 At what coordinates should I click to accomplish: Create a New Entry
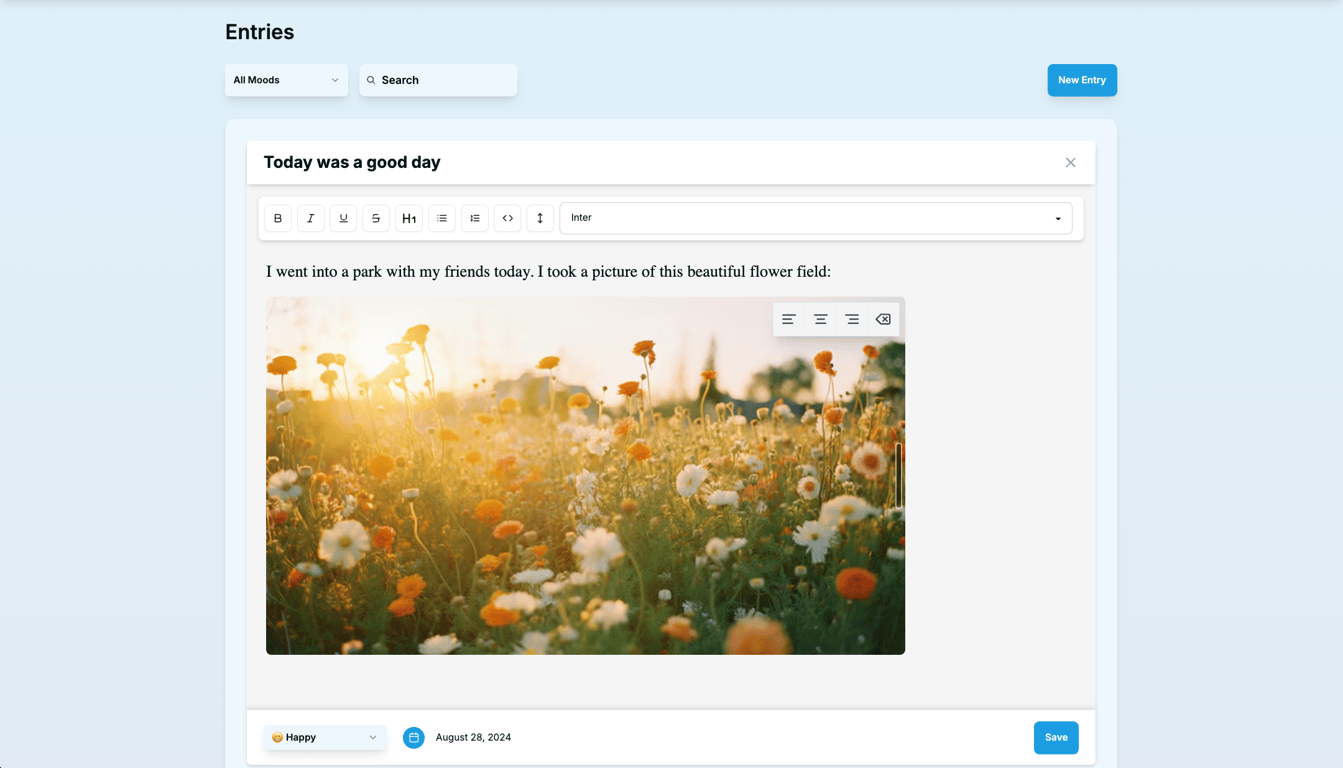click(1081, 80)
